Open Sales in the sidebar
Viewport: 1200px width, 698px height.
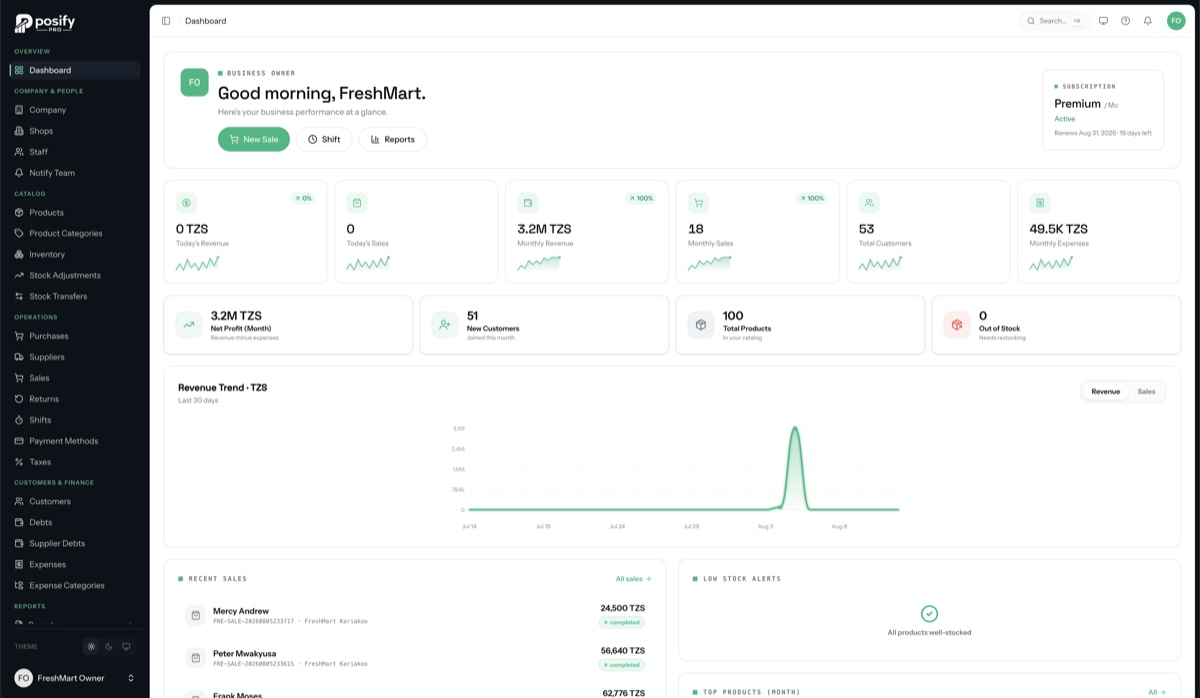coord(75,378)
